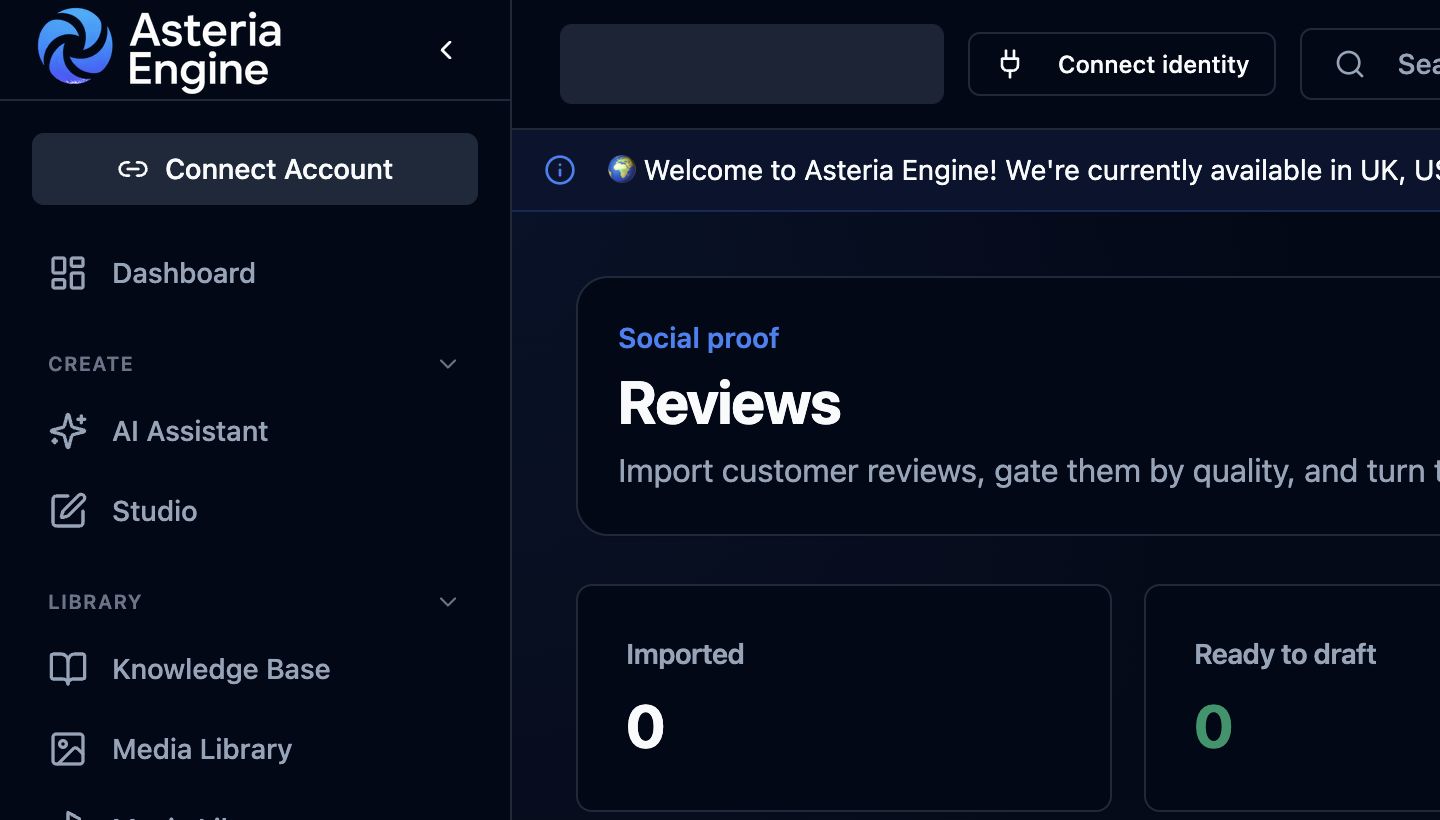The height and width of the screenshot is (820, 1440).
Task: Click the magnifier search icon
Action: [x=1350, y=64]
